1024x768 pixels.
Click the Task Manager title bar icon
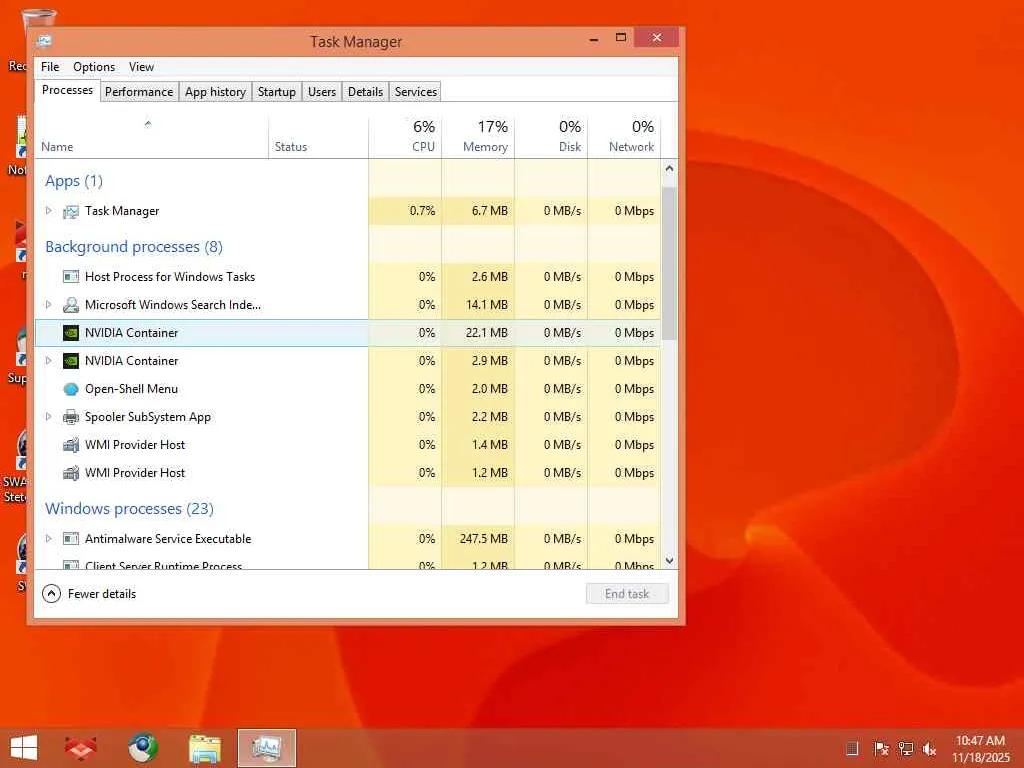click(44, 41)
